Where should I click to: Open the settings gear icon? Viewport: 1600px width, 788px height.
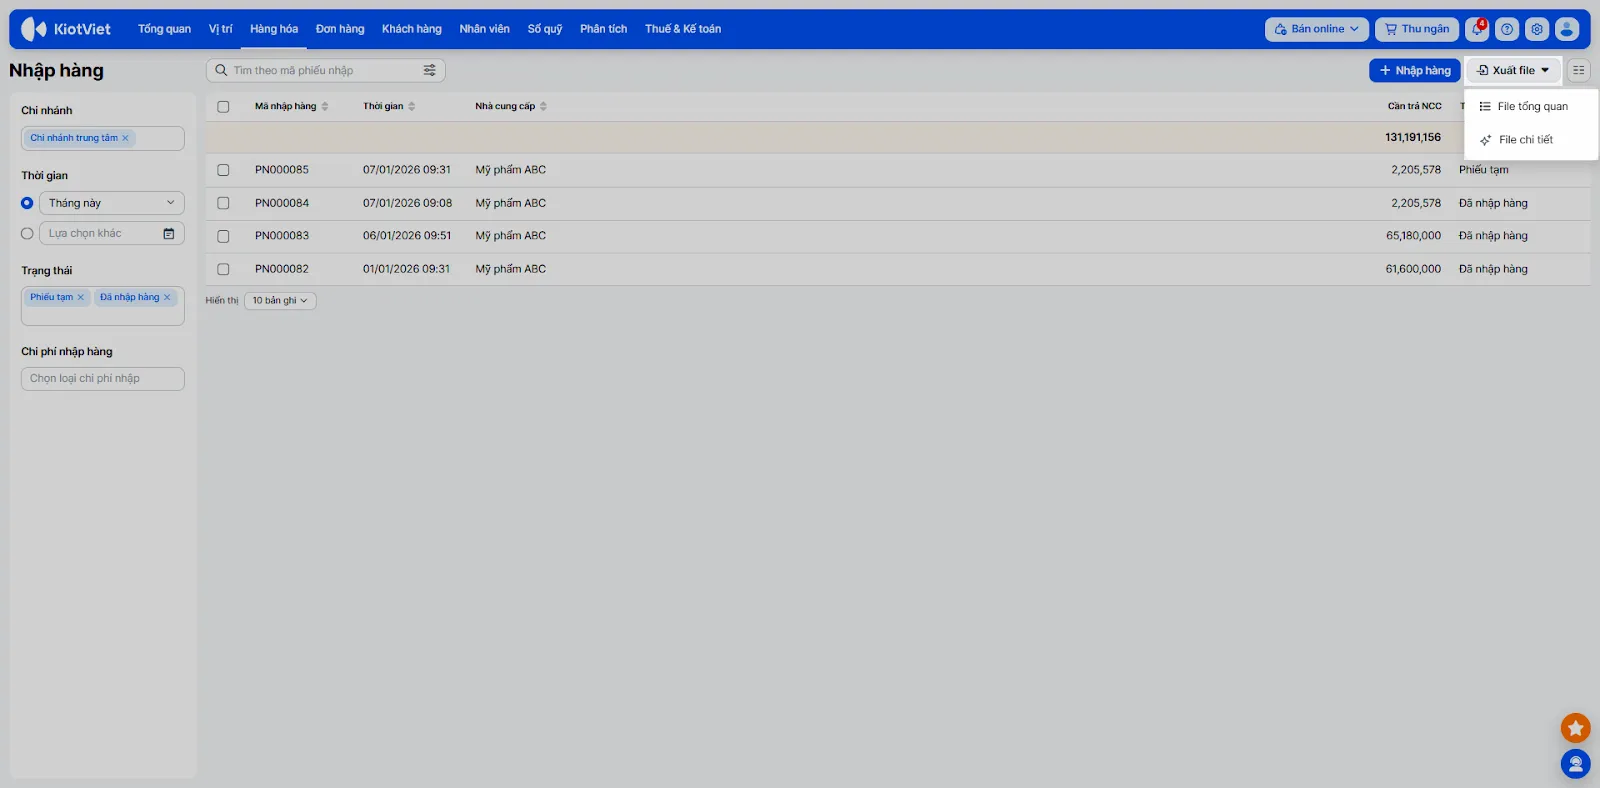click(x=1537, y=29)
